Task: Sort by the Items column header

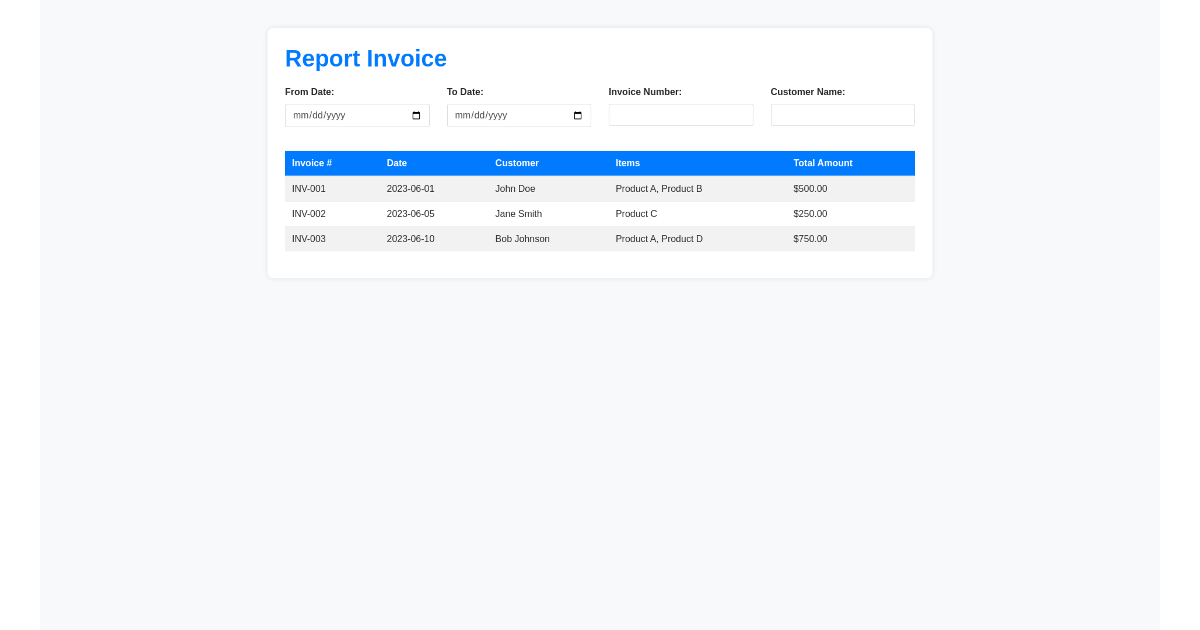Action: pyautogui.click(x=627, y=163)
